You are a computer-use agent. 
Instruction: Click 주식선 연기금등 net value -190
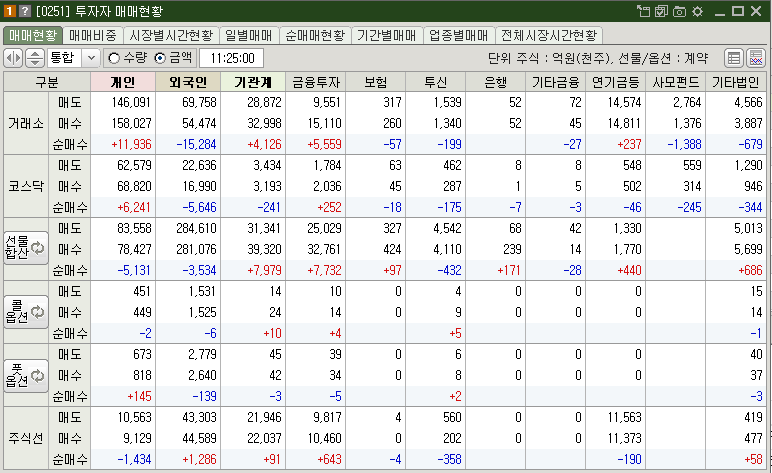629,459
